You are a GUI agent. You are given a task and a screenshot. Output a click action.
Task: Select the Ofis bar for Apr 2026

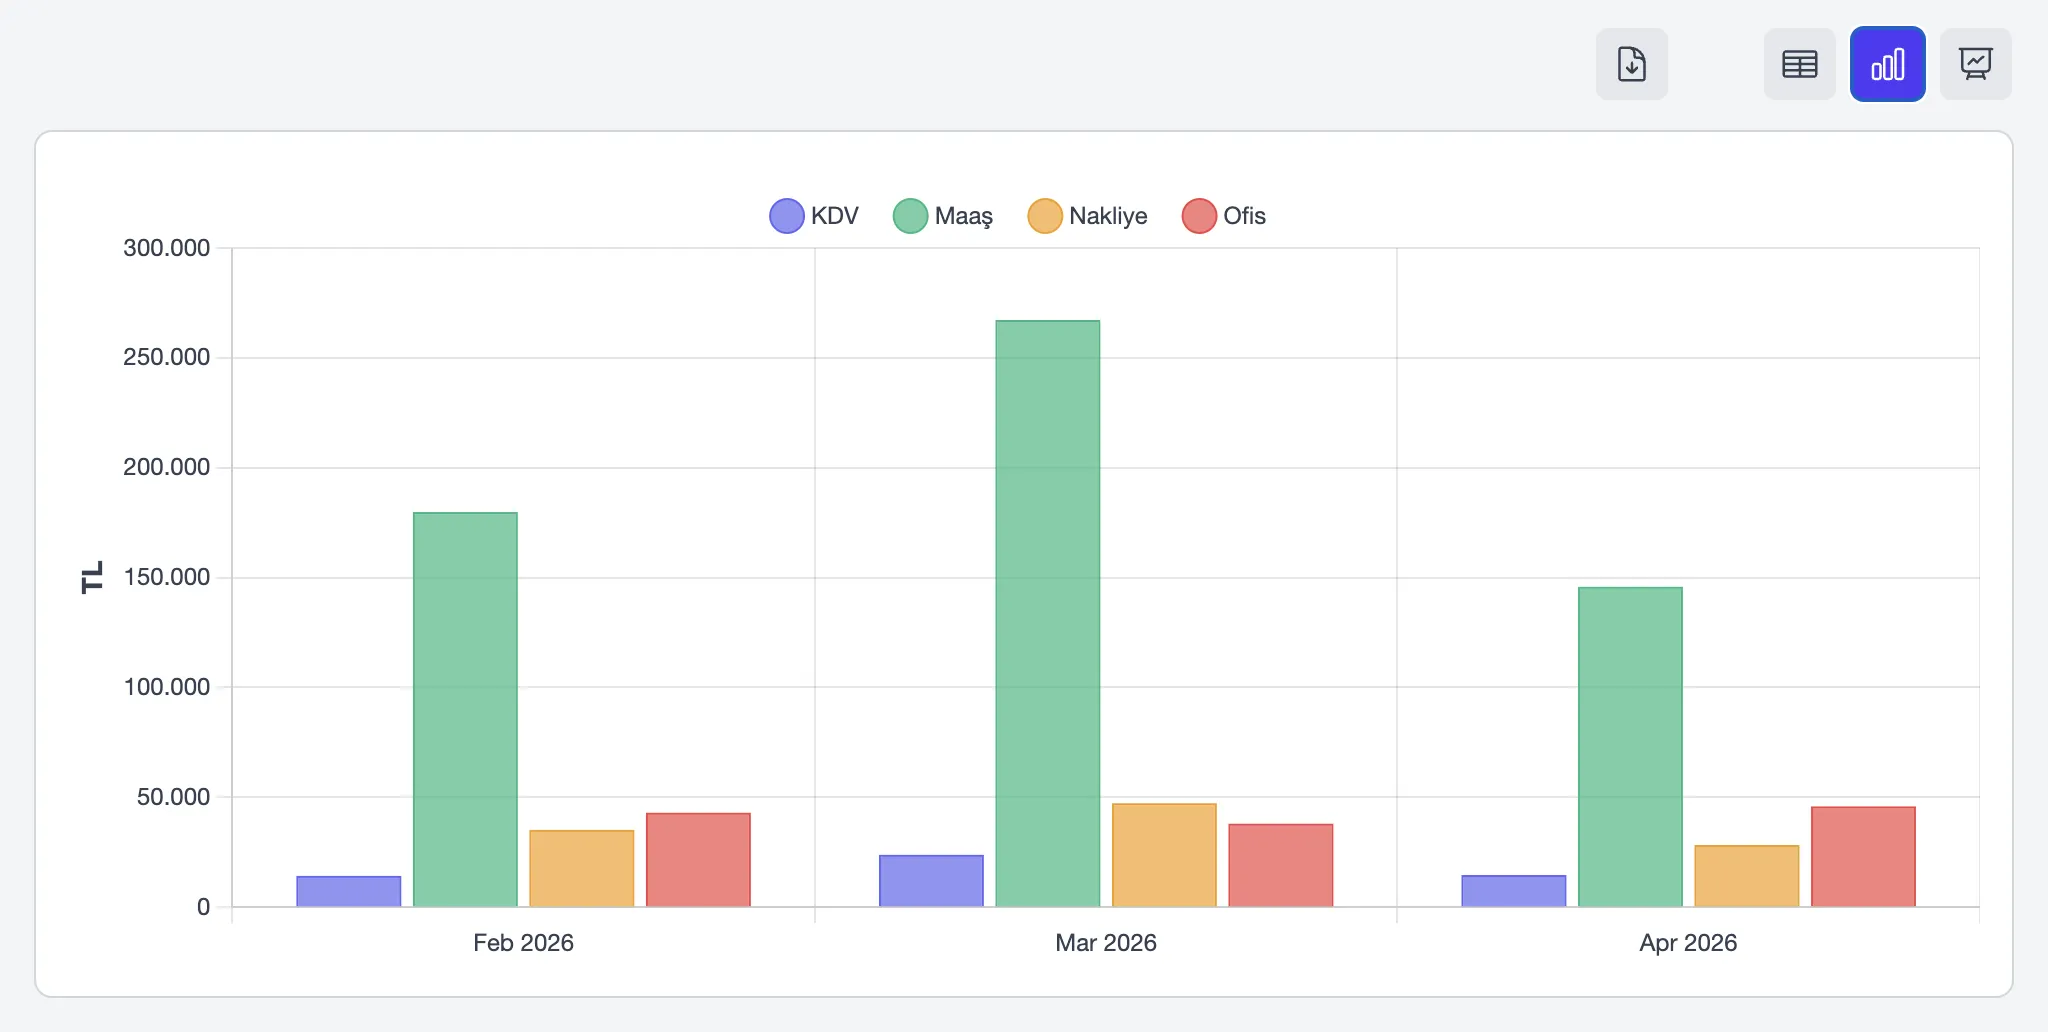1863,857
